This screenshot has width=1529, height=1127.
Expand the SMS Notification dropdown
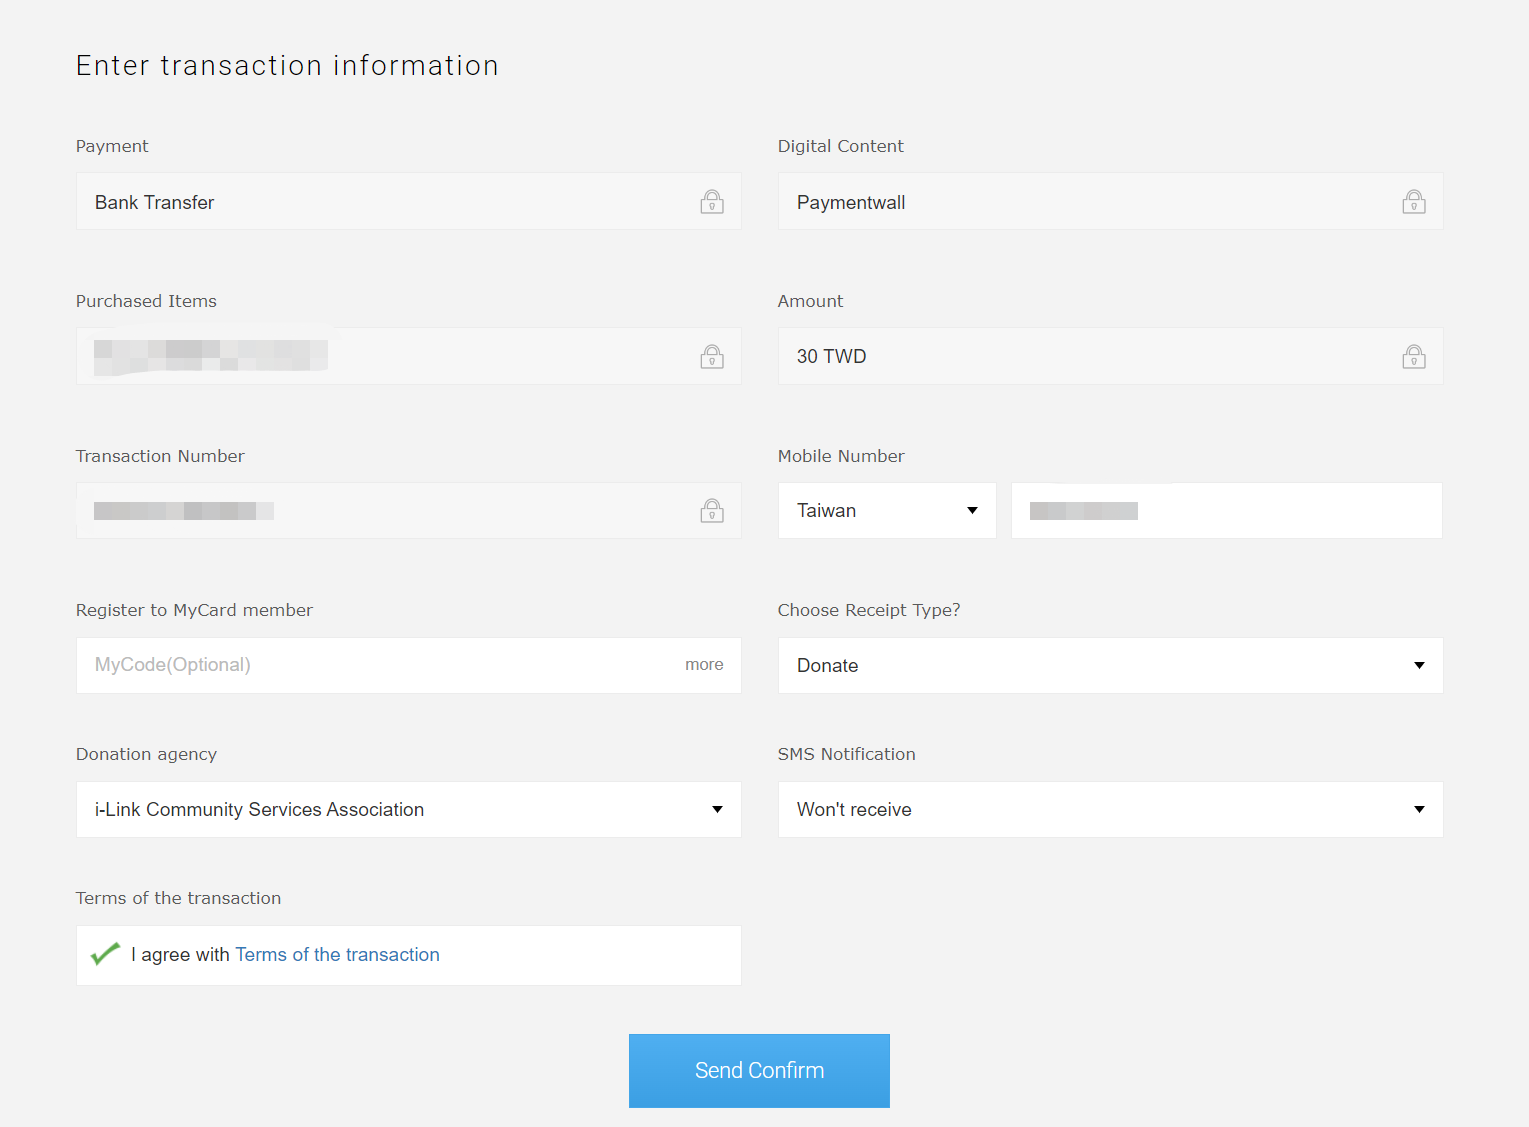(1110, 810)
